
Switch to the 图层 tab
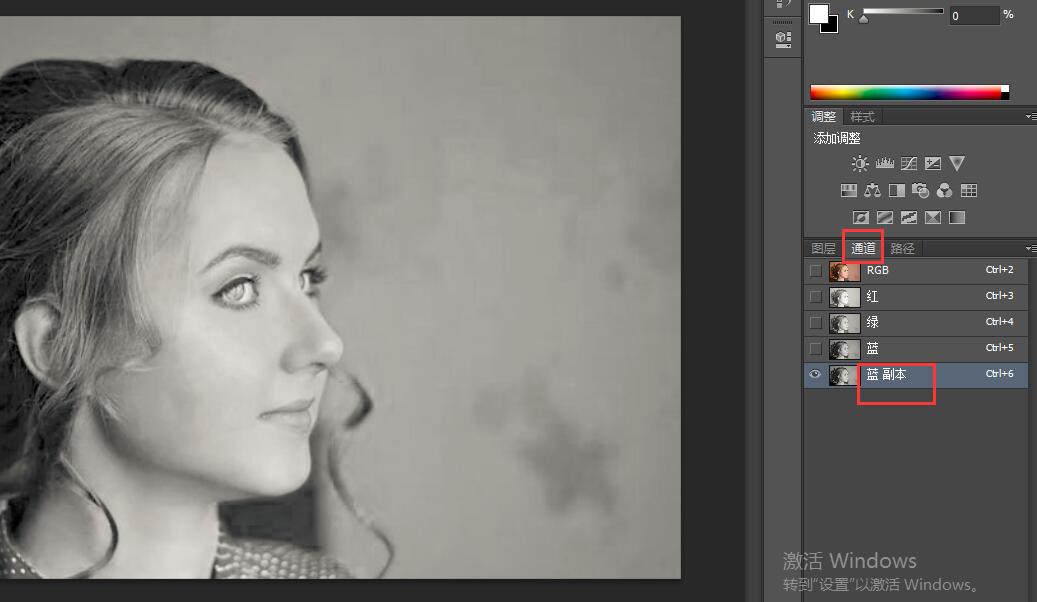click(x=823, y=248)
